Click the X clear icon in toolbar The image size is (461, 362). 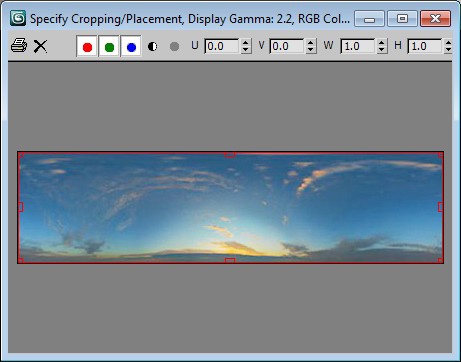pos(40,46)
